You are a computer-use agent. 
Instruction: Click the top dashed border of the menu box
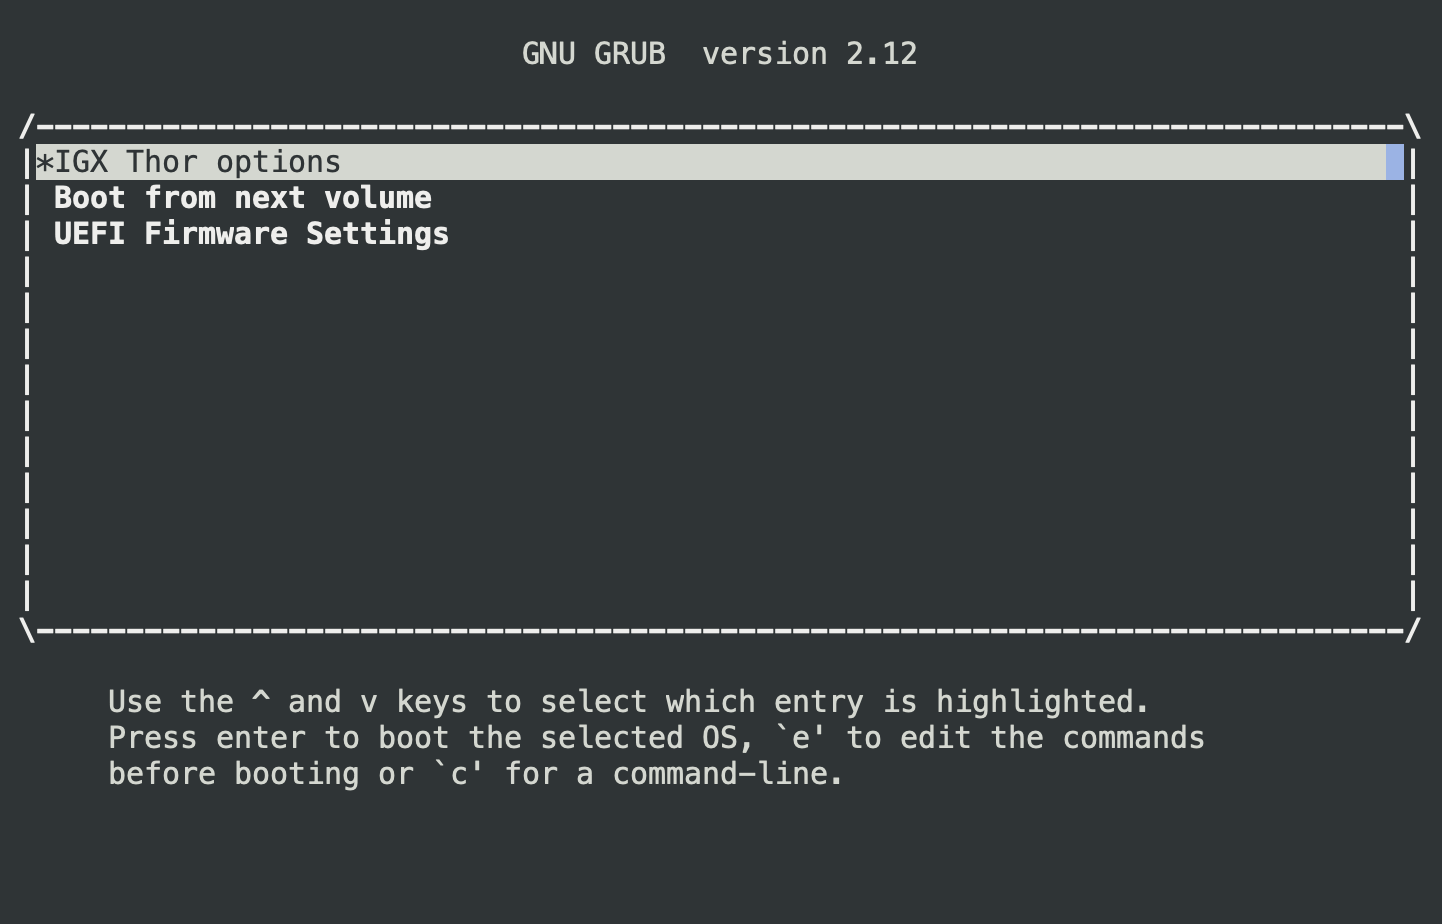pyautogui.click(x=700, y=127)
